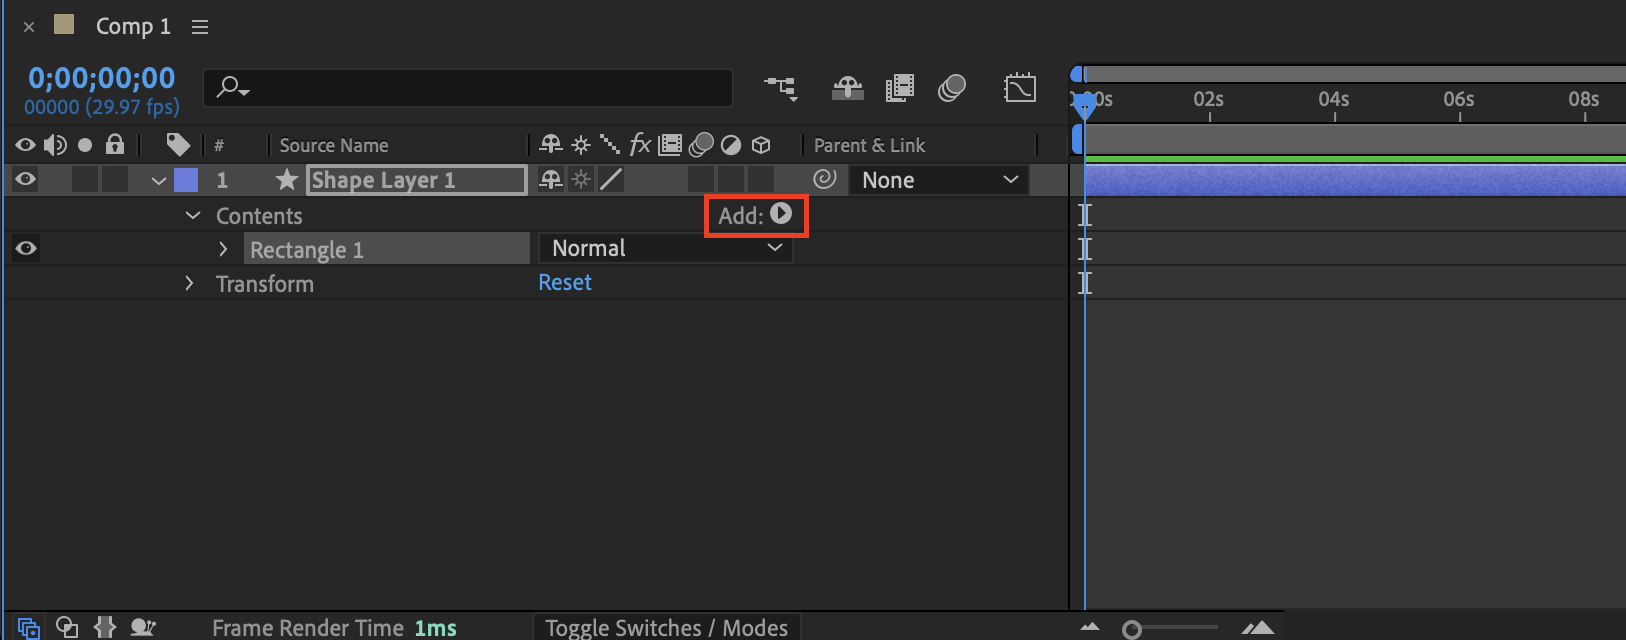The height and width of the screenshot is (640, 1626).
Task: Click the Lock padlock icon in column header
Action: 115,144
